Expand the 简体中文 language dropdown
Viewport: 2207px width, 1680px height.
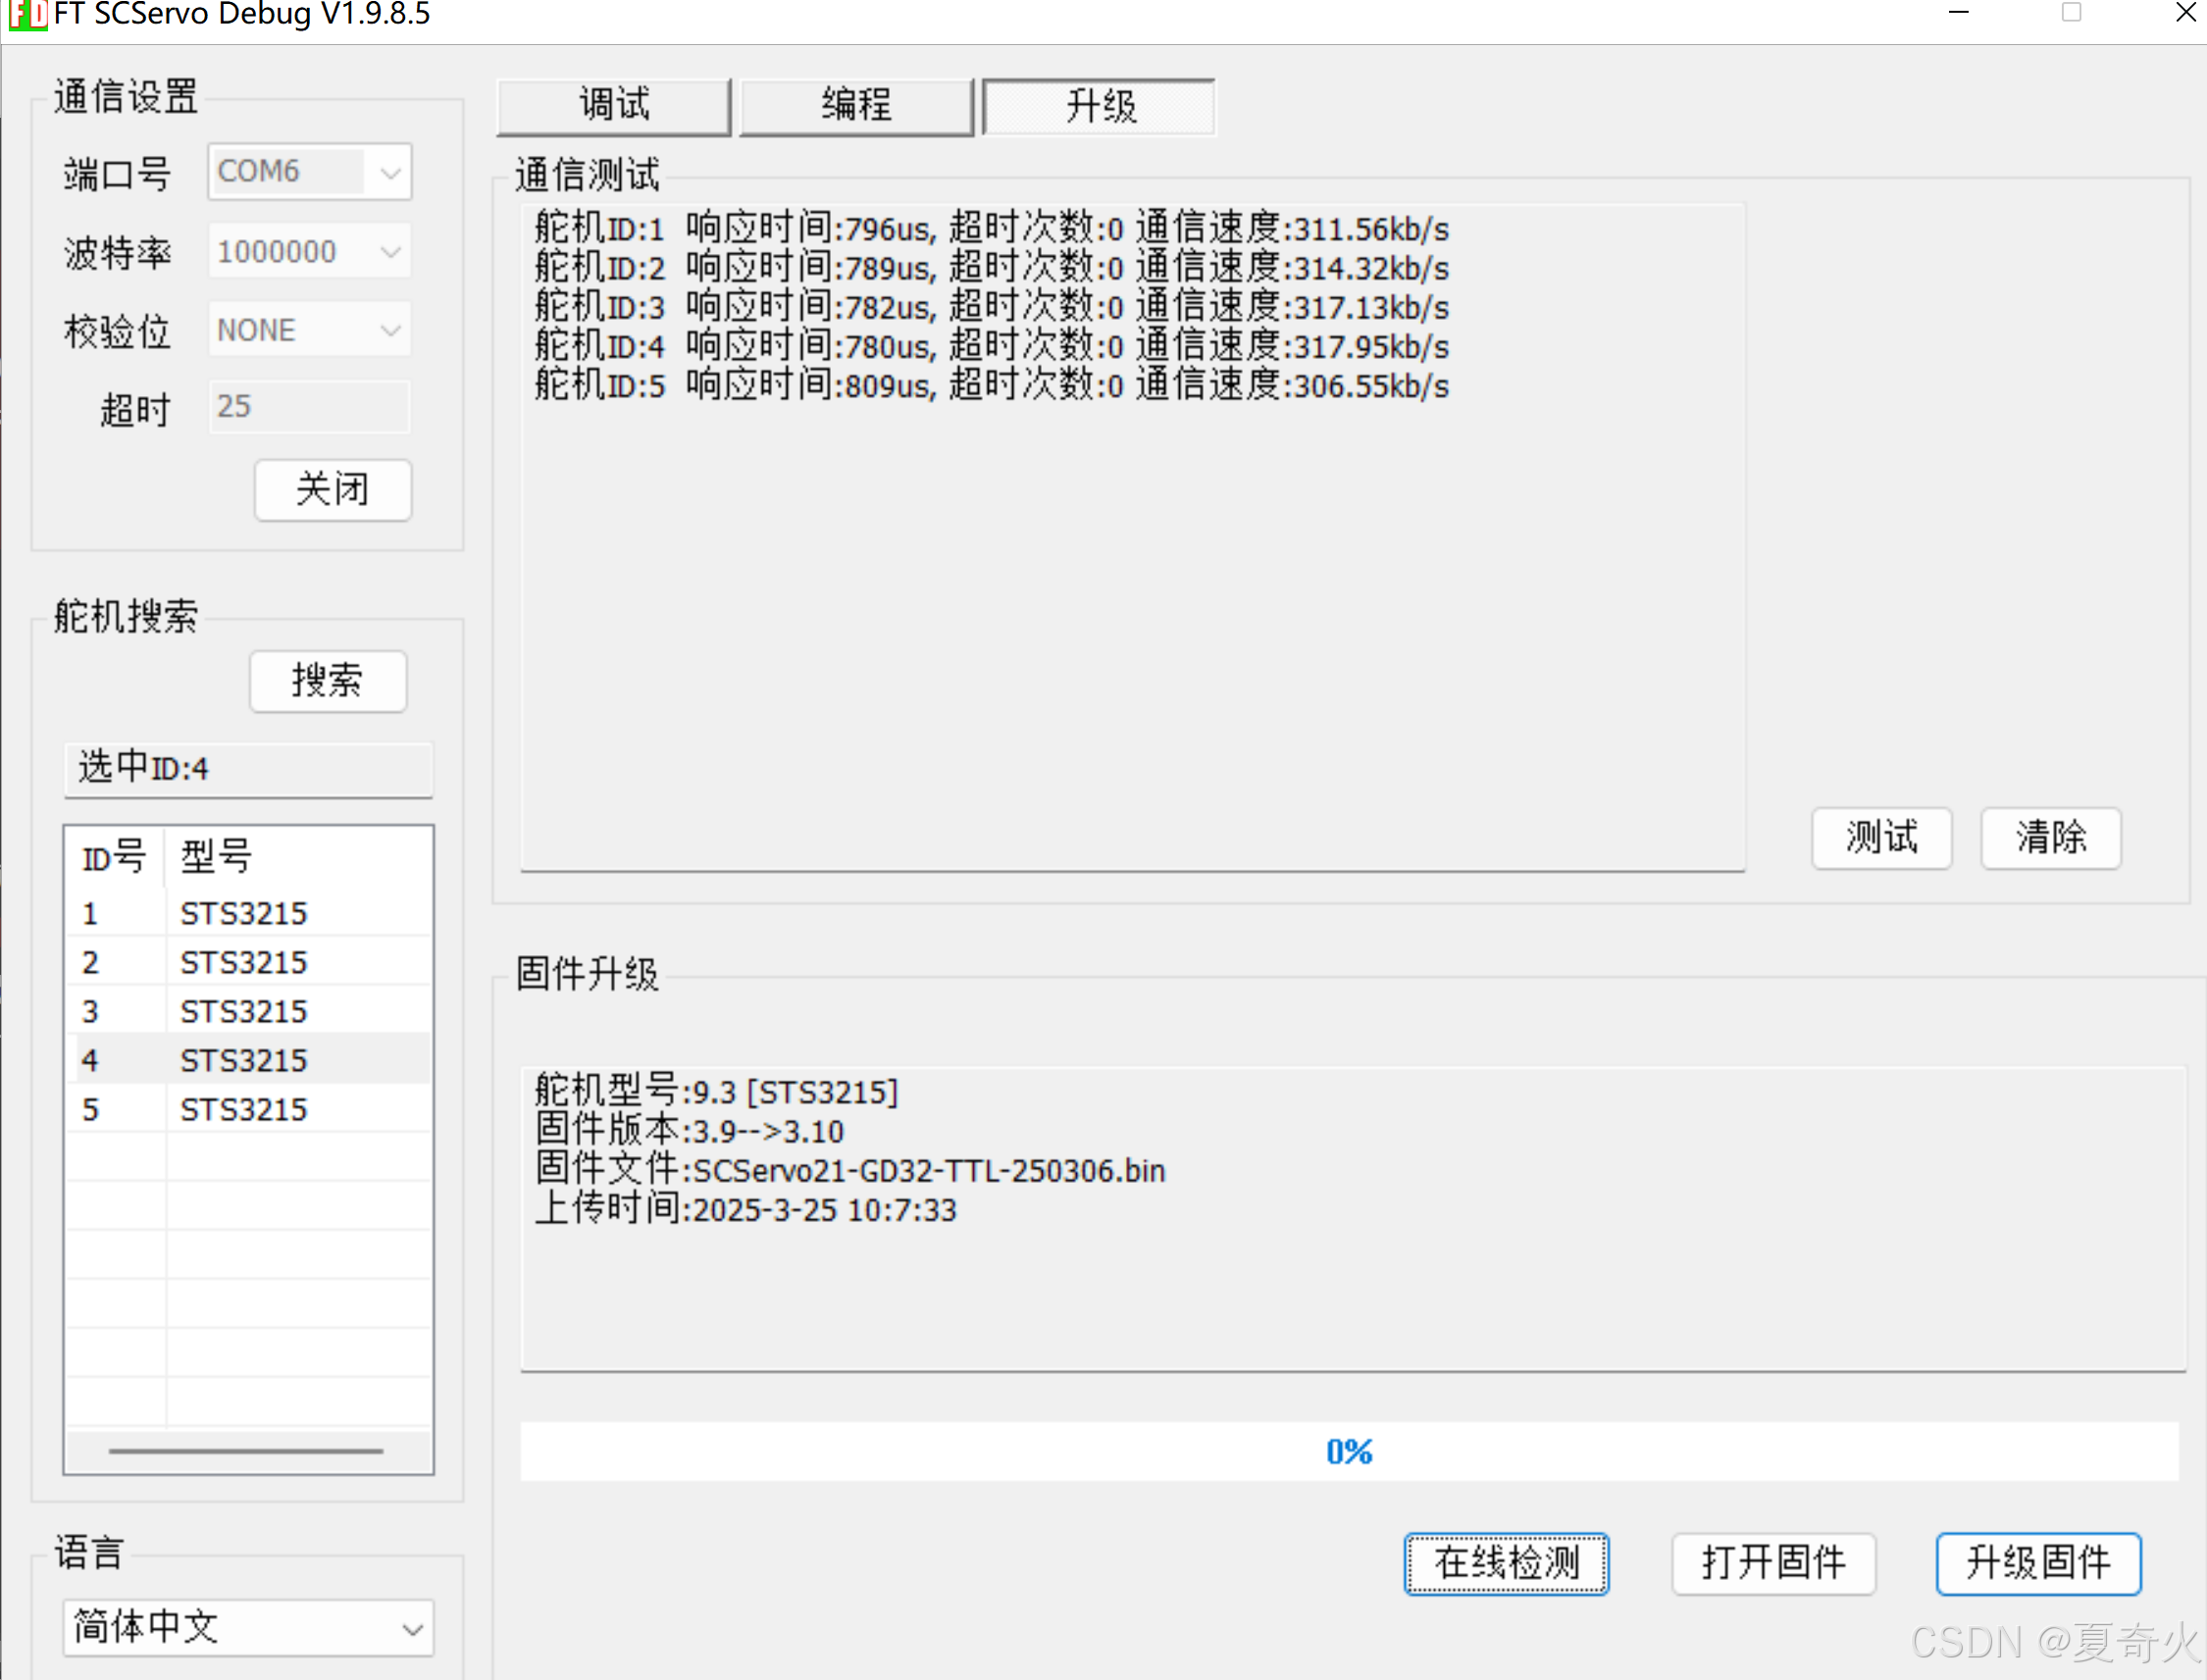(x=411, y=1629)
